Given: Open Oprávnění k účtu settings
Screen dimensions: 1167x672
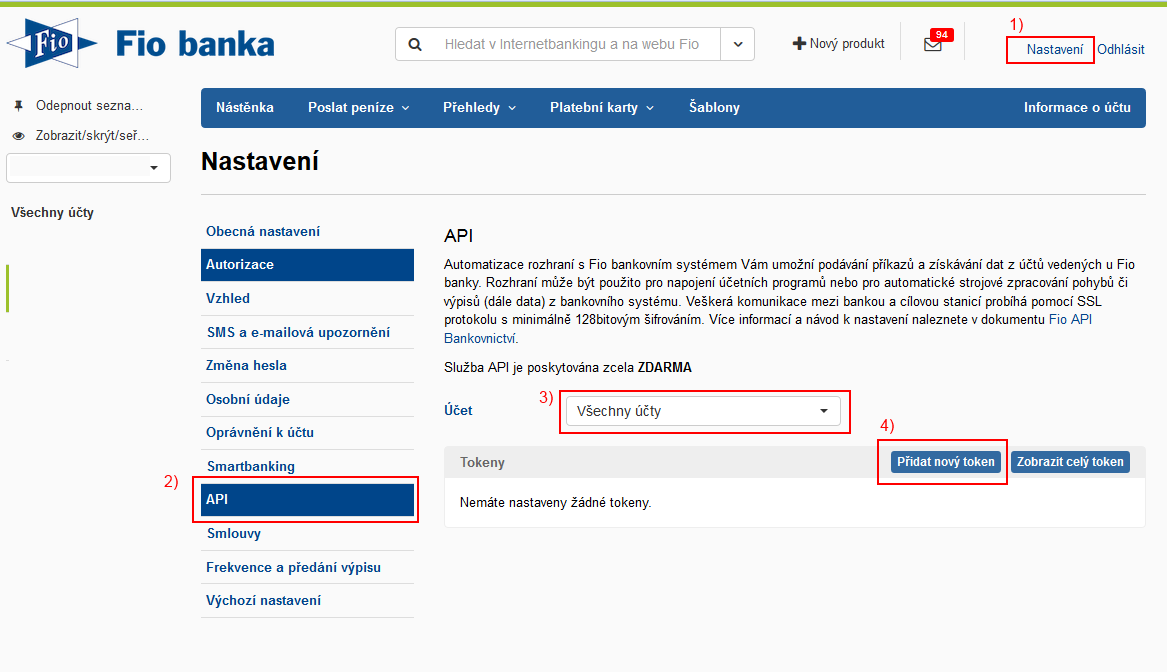Looking at the screenshot, I should [307, 432].
